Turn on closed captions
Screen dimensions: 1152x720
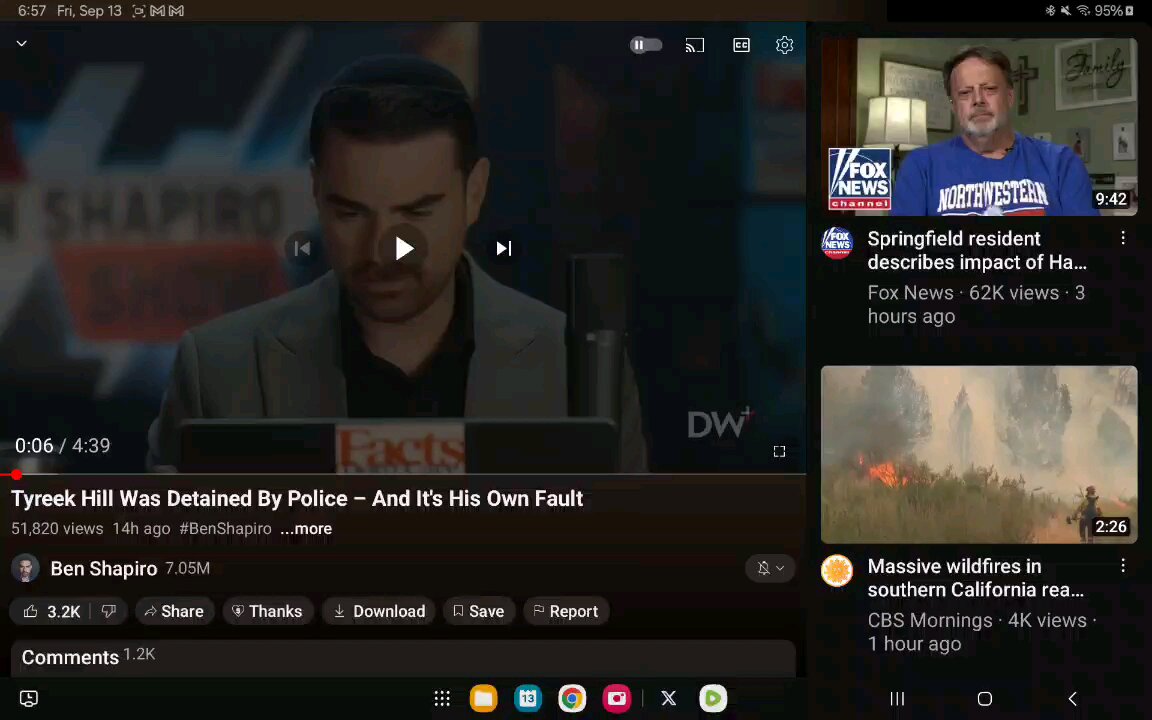pos(741,46)
